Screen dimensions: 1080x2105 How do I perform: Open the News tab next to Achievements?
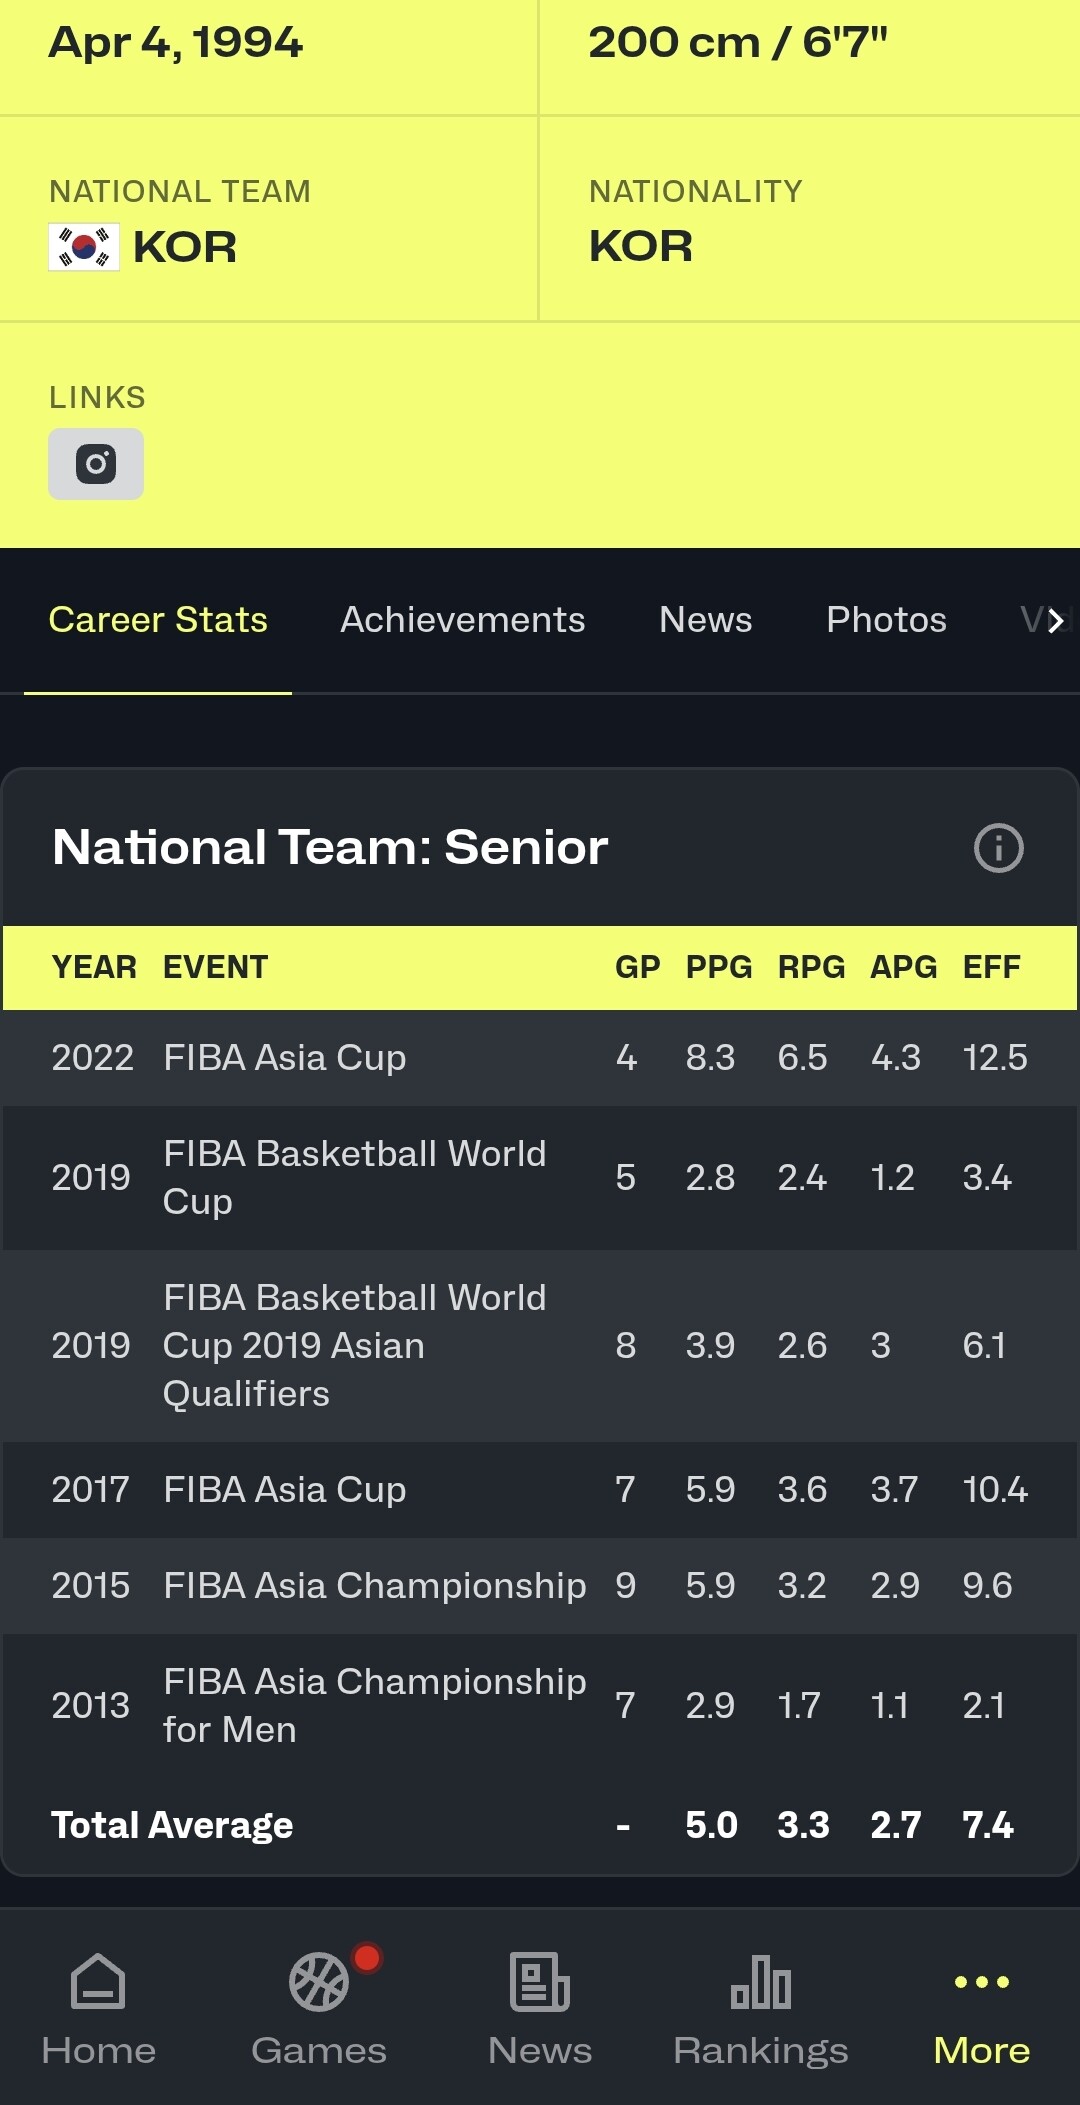click(x=705, y=620)
